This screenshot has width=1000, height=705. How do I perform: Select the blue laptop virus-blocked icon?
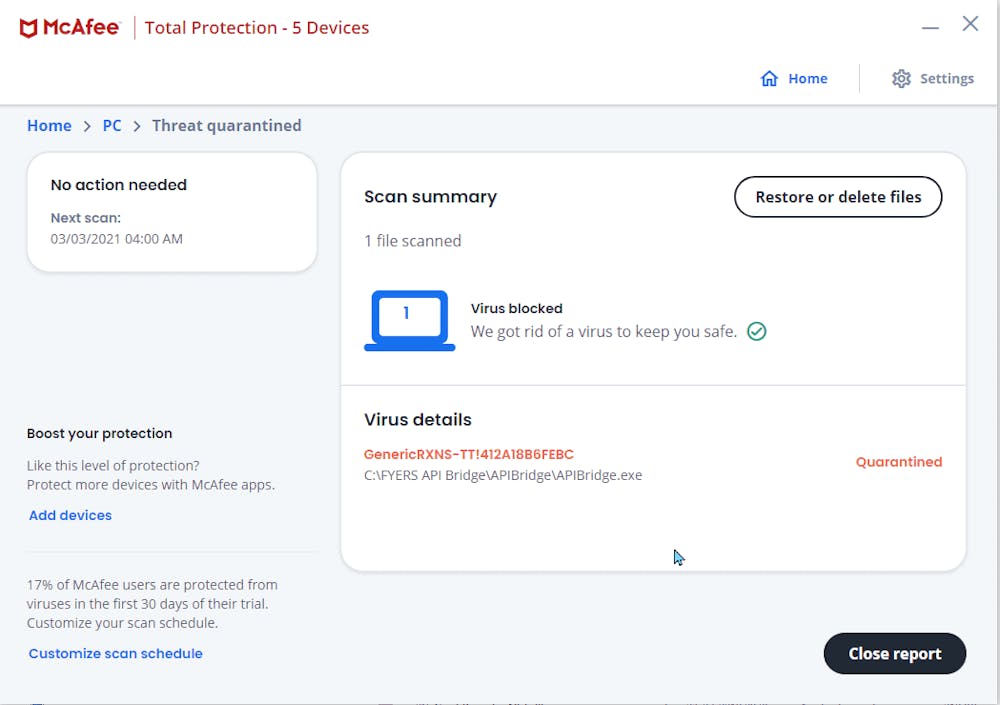[409, 320]
